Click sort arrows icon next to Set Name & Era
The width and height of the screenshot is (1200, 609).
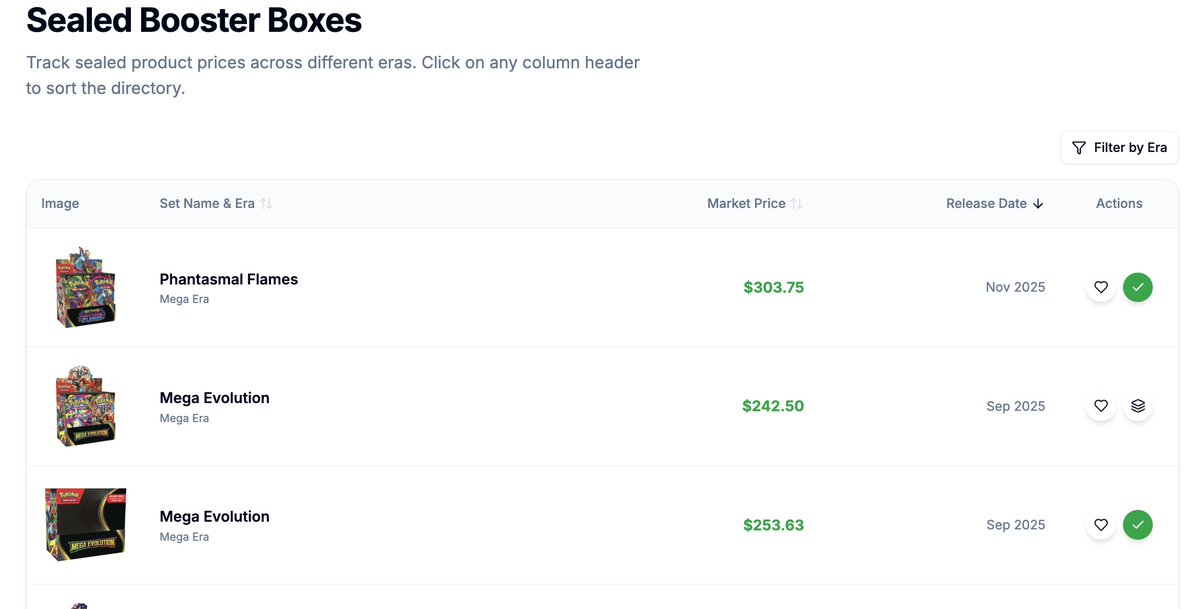point(266,204)
